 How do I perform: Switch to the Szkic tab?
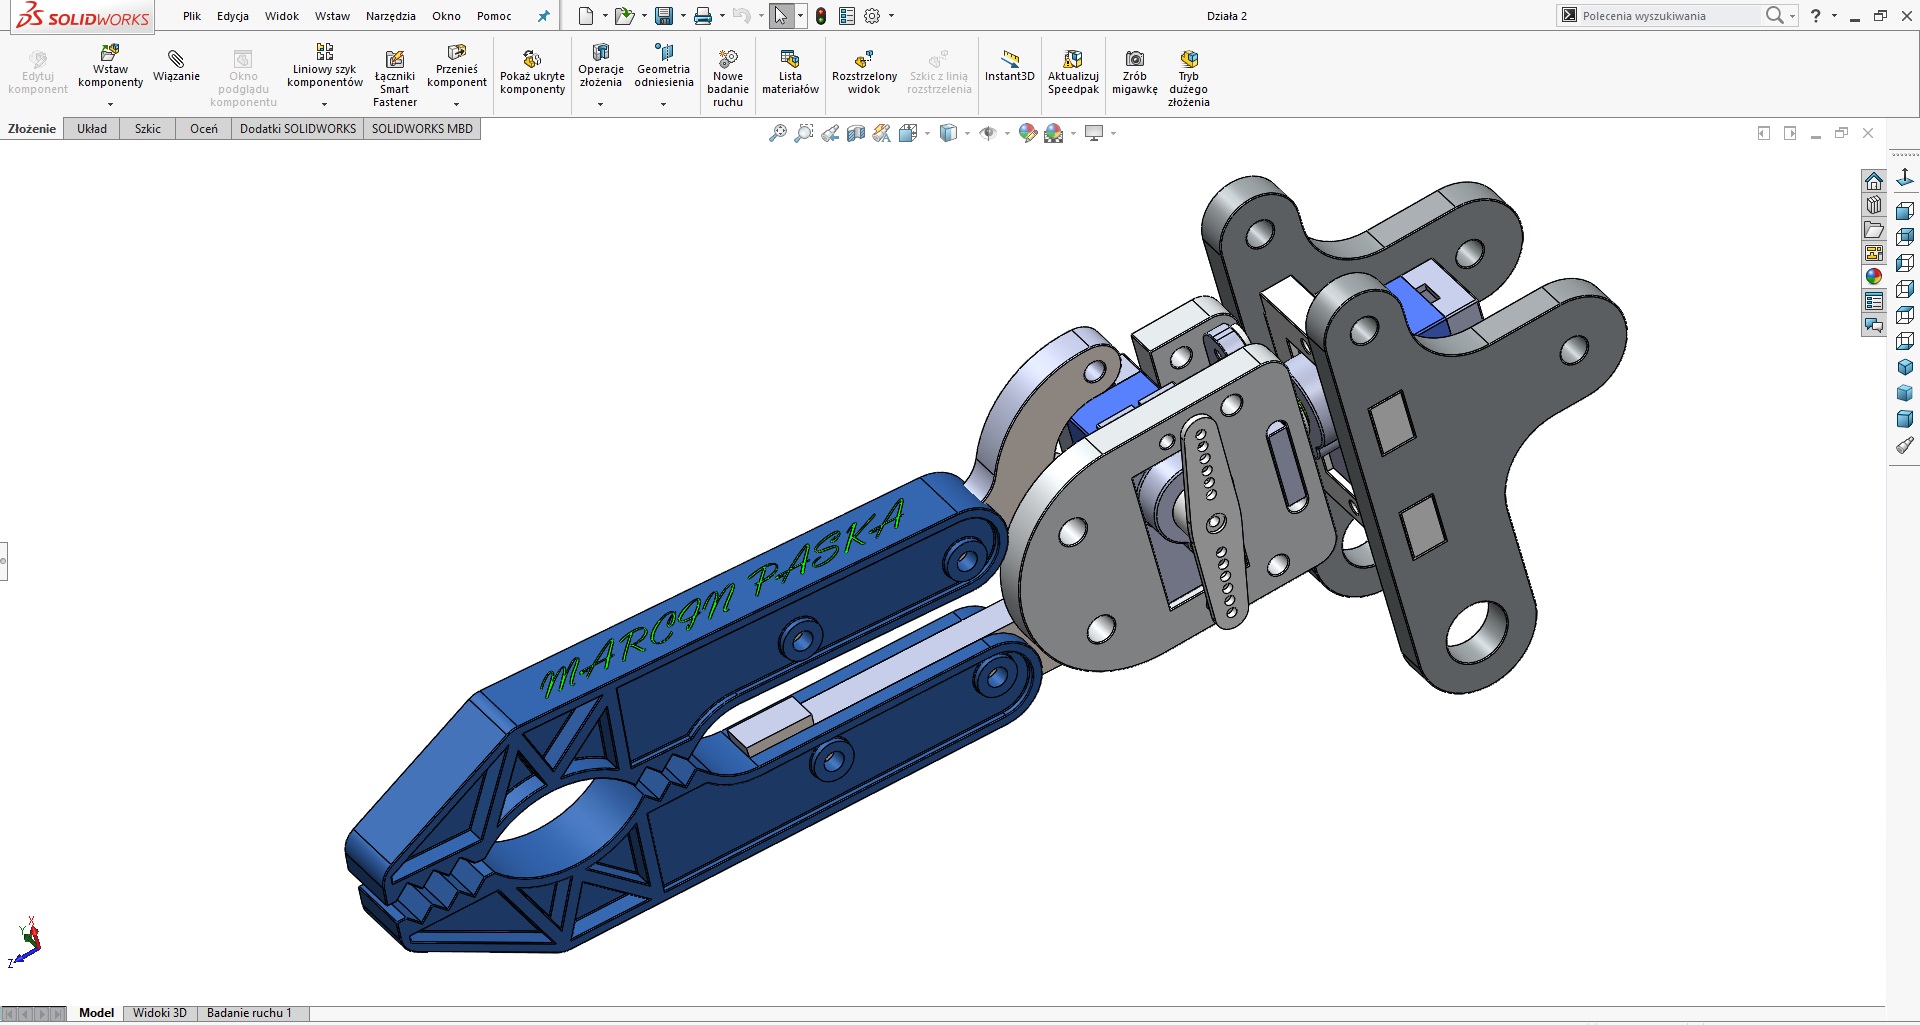tap(148, 129)
